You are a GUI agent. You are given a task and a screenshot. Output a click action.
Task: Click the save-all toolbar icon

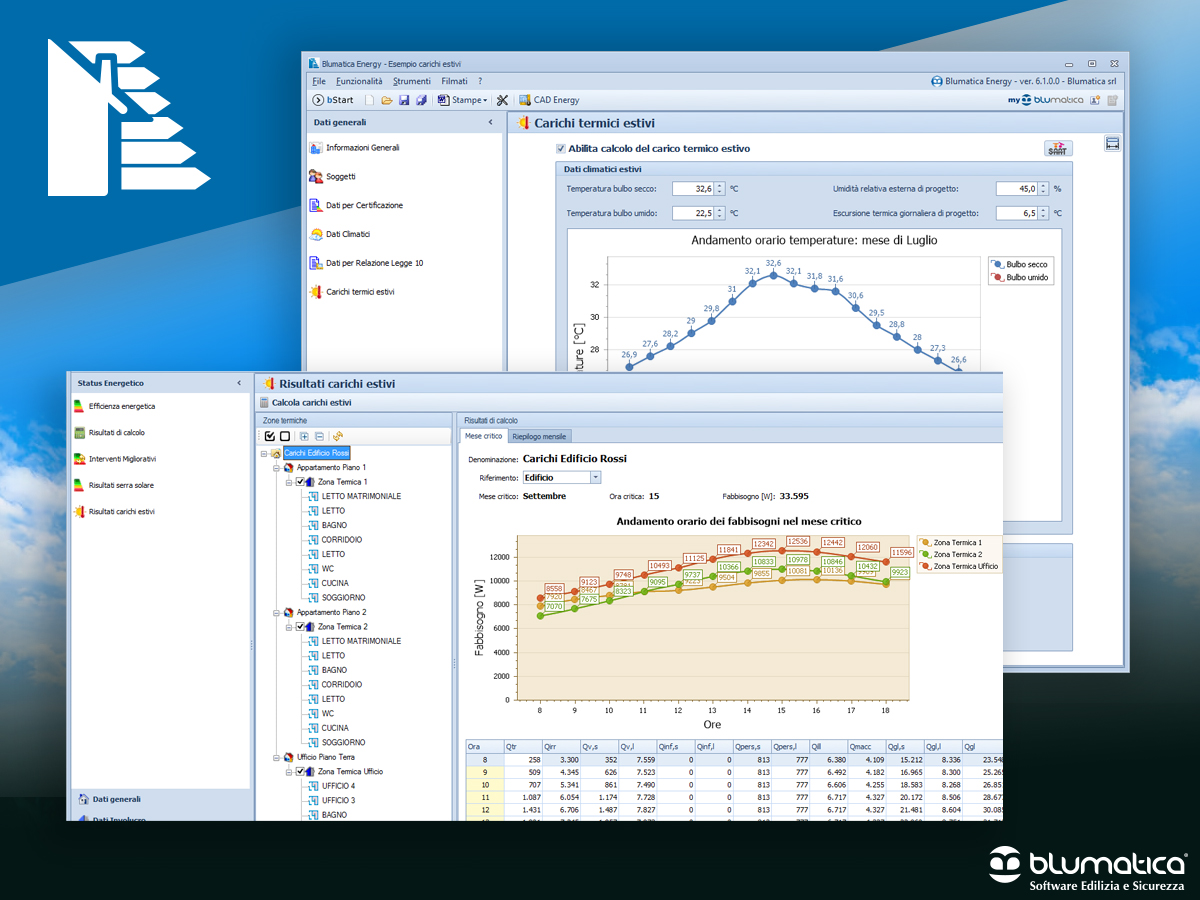(421, 100)
